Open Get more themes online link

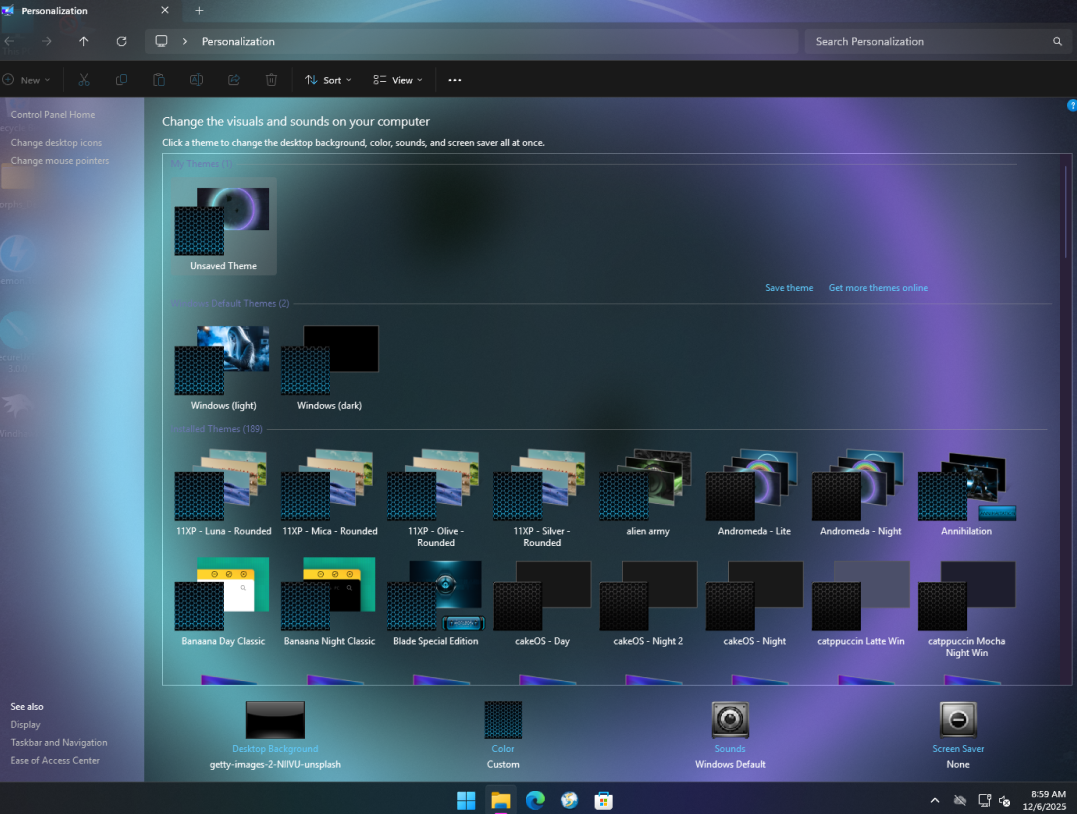(878, 288)
